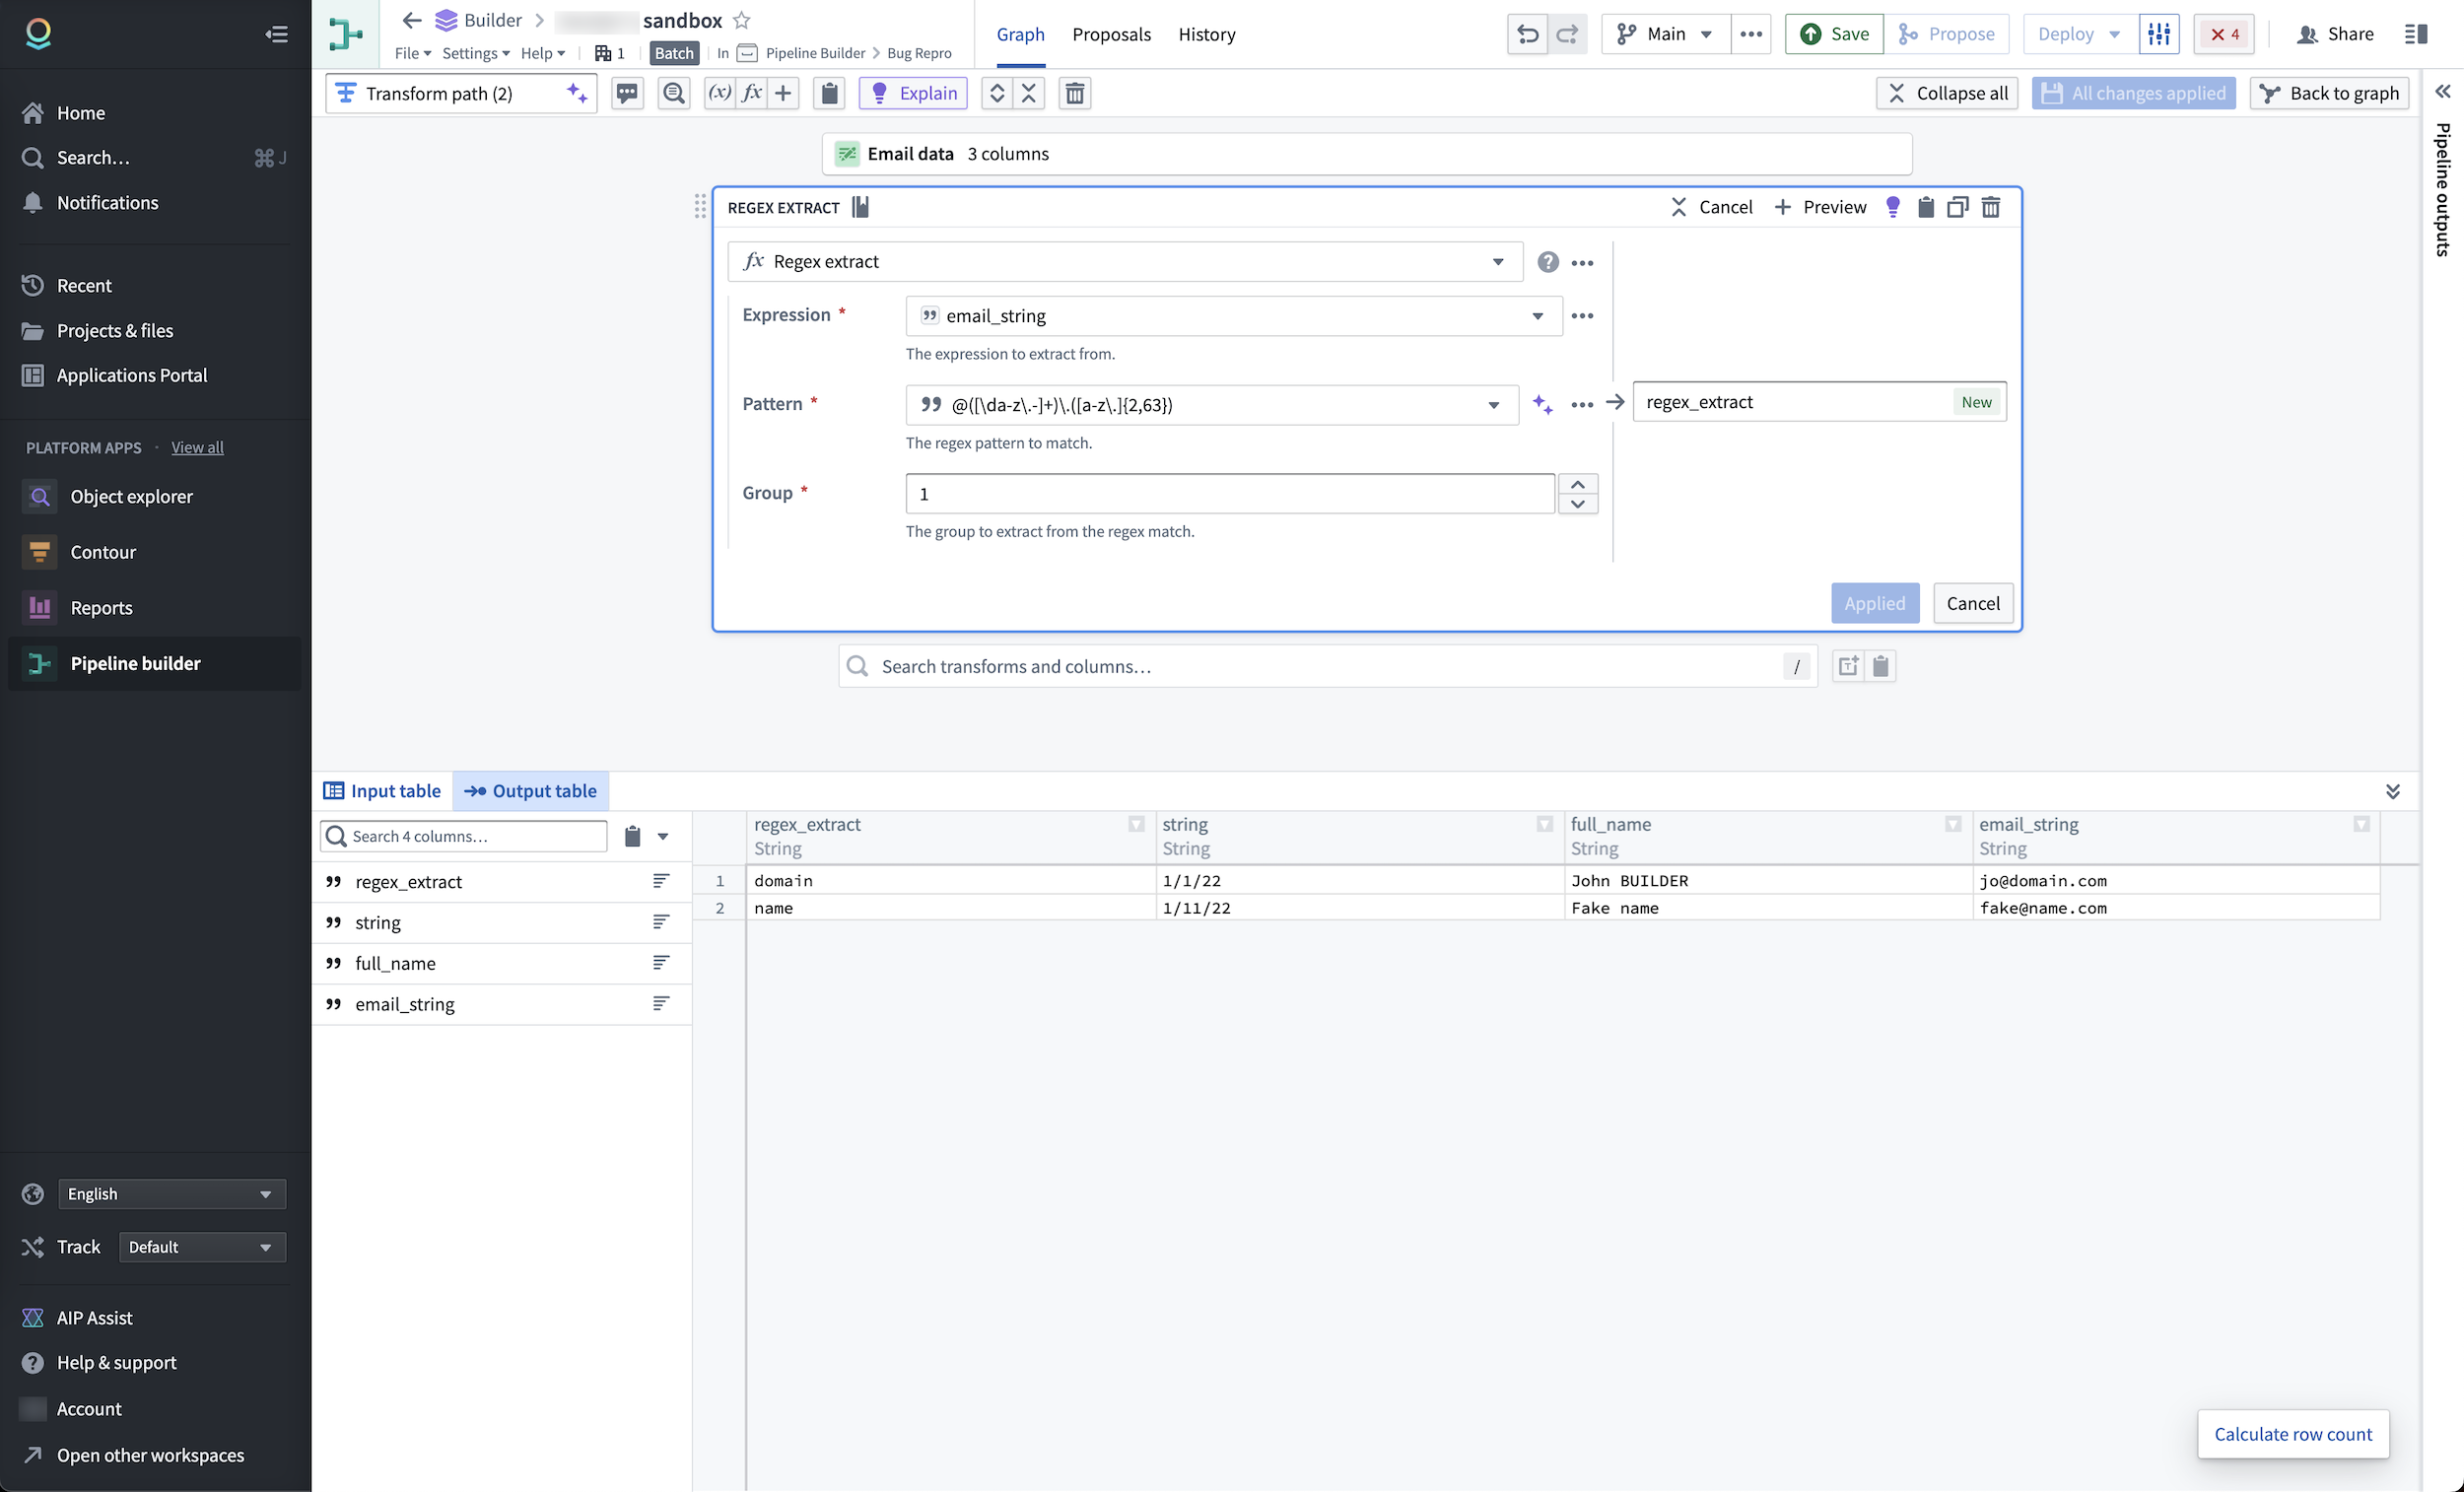Toggle filter on regex_extract column header
This screenshot has height=1492, width=2464.
coord(1136,824)
